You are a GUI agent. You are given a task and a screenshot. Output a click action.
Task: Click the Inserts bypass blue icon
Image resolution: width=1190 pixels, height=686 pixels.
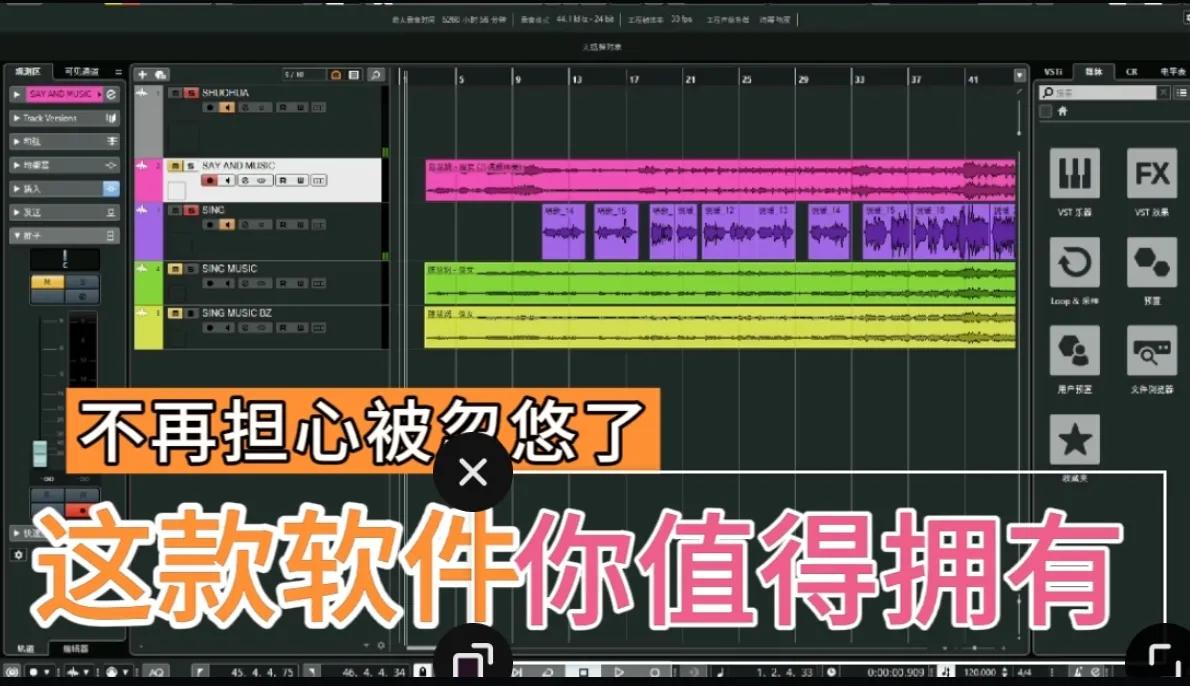click(x=111, y=188)
